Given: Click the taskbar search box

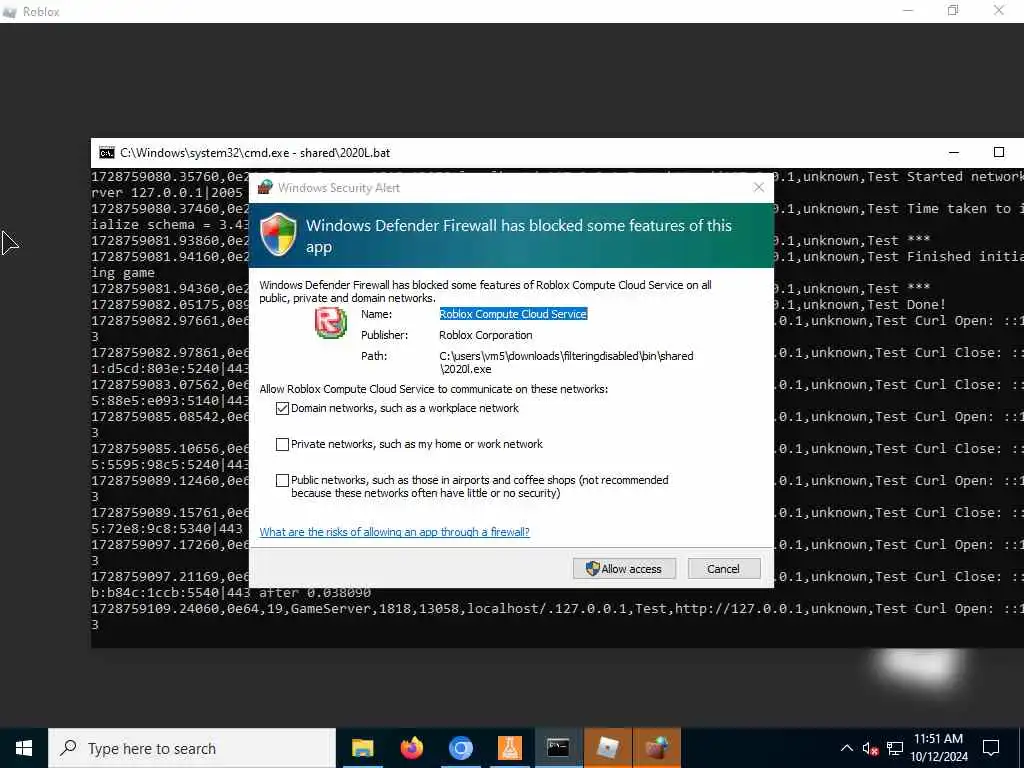Looking at the screenshot, I should pyautogui.click(x=192, y=748).
